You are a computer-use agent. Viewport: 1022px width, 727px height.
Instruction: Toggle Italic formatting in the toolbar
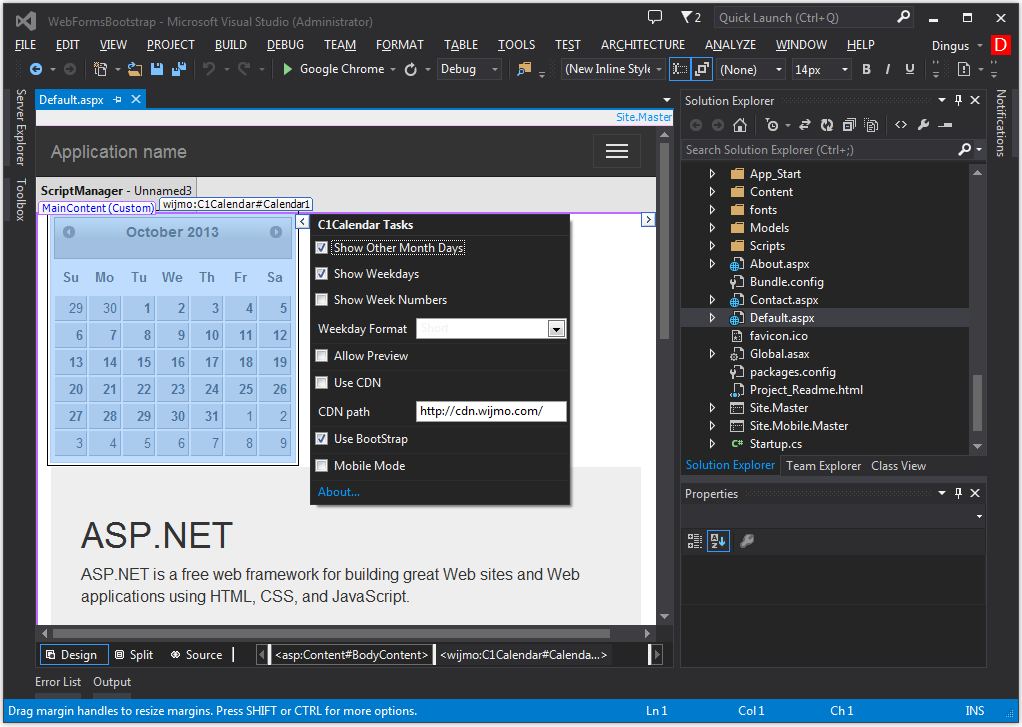(x=888, y=69)
